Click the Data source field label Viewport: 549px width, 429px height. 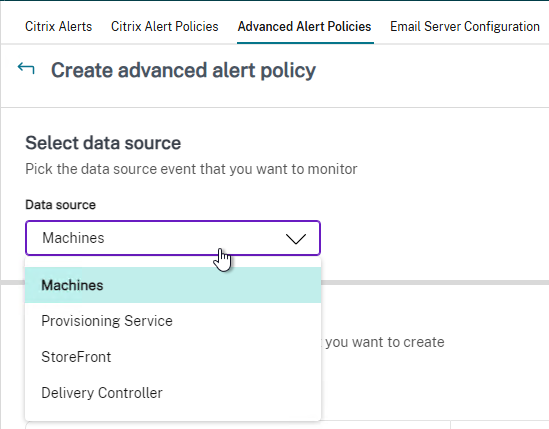pyautogui.click(x=60, y=205)
